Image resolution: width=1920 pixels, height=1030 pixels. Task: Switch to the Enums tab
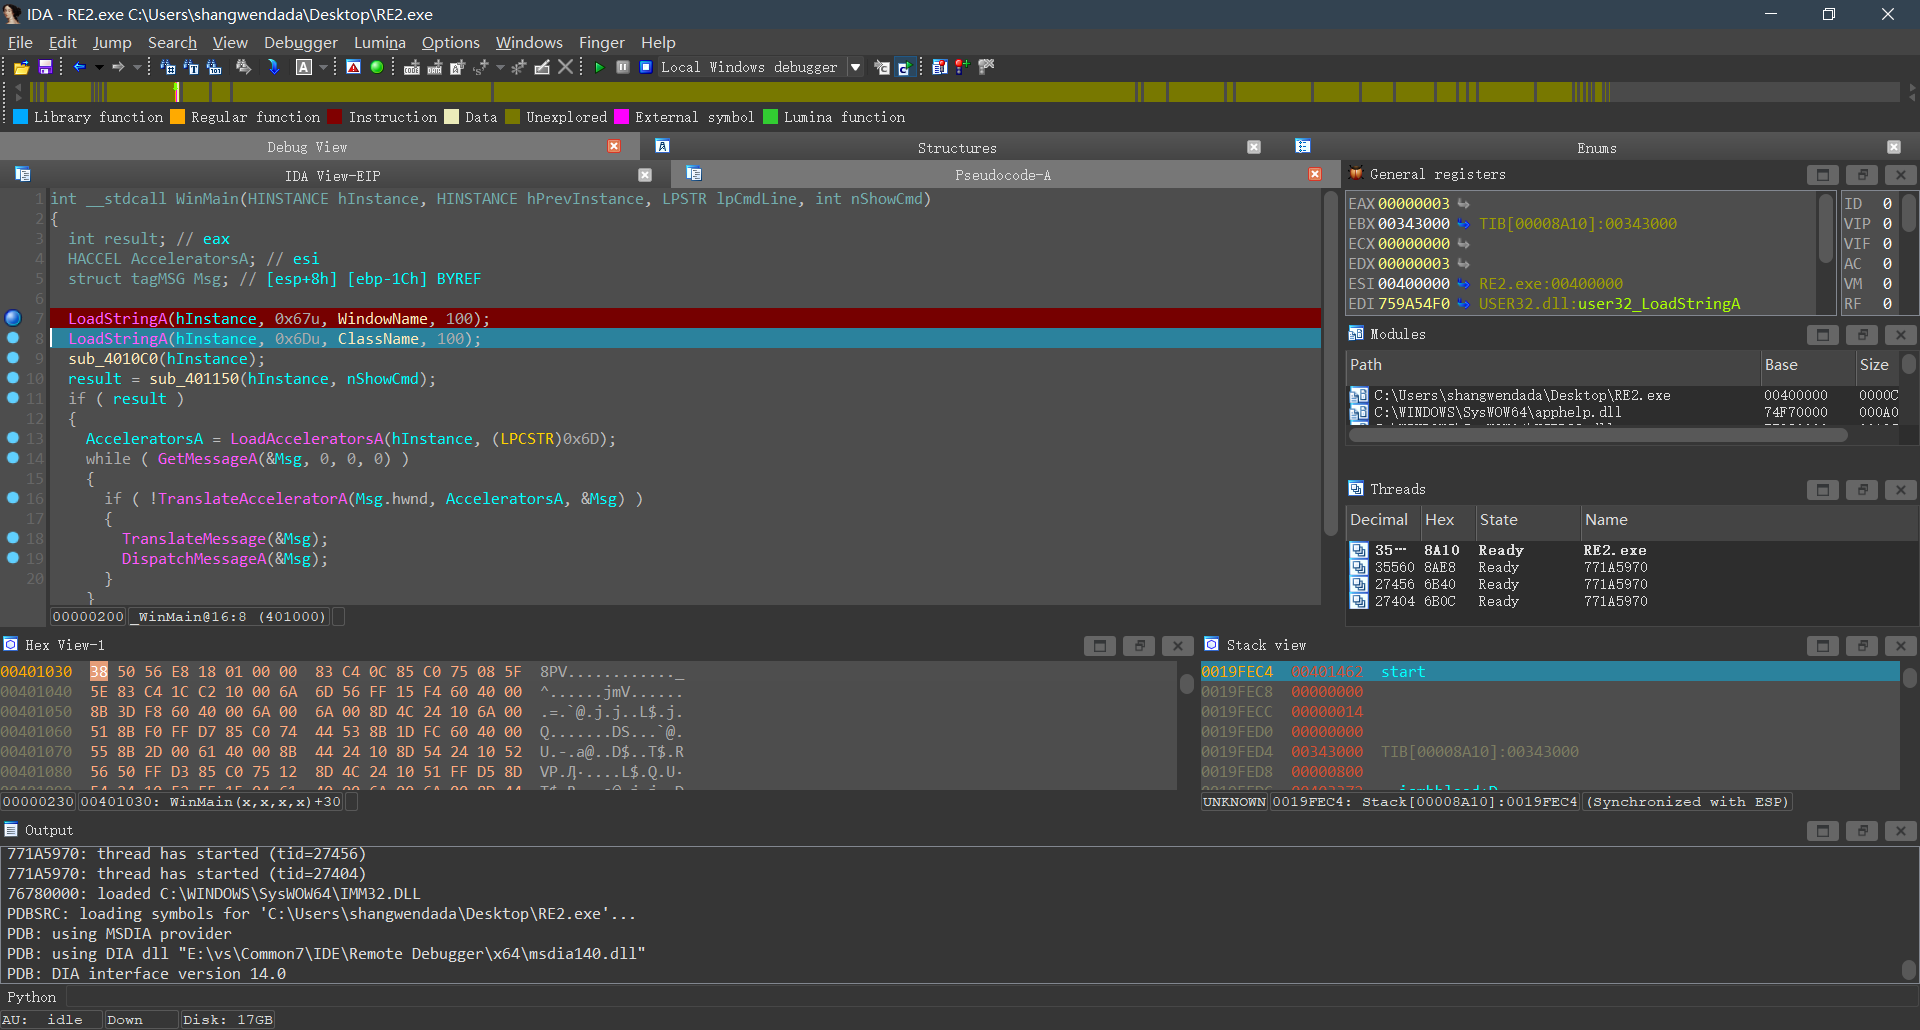[1596, 147]
